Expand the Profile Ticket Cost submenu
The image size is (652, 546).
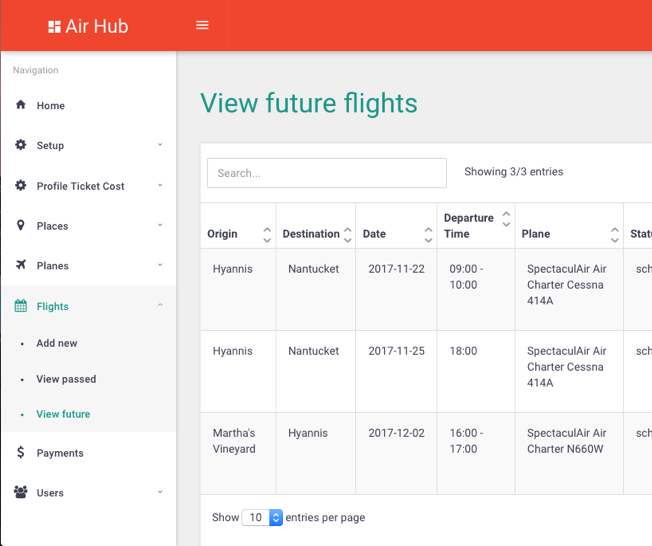pyautogui.click(x=160, y=186)
